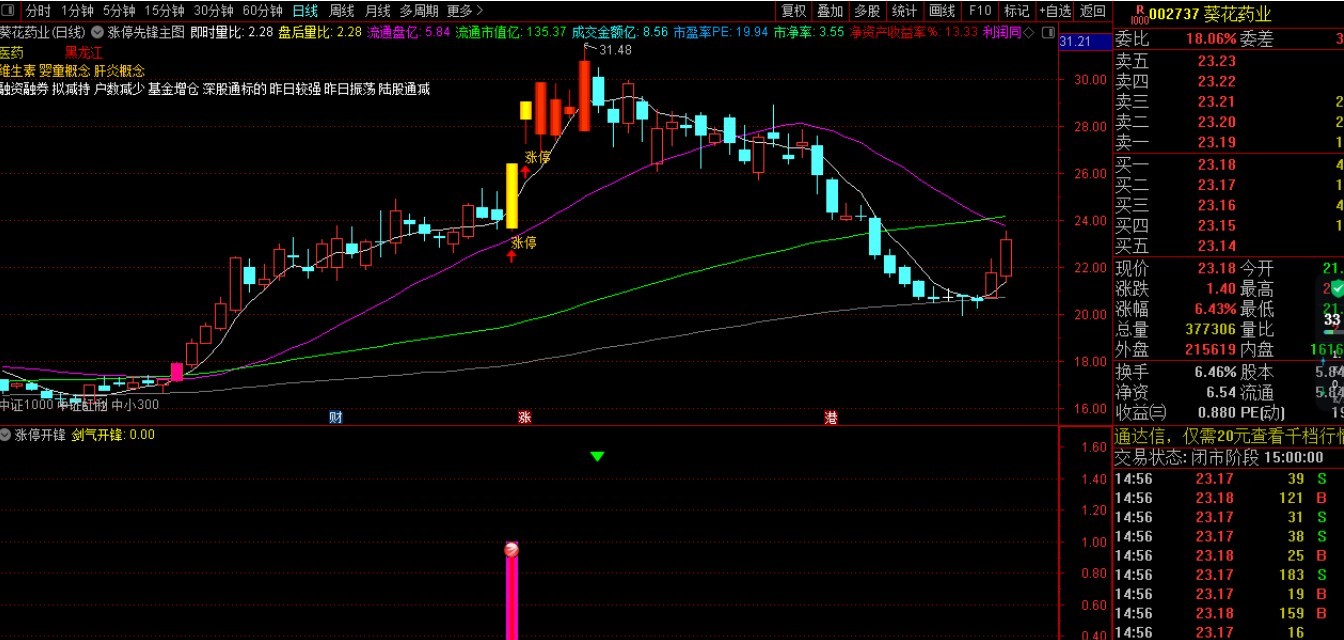Click the 买一 price 23.18
Screen dimensions: 1344x640
pos(1216,165)
